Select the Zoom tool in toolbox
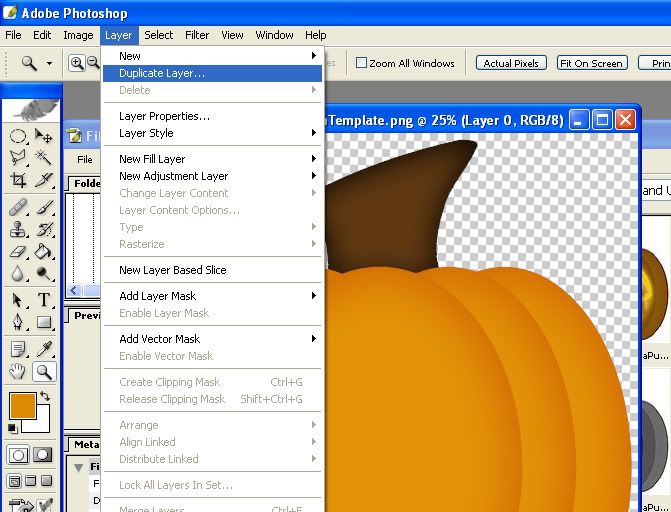The height and width of the screenshot is (512, 671). pyautogui.click(x=44, y=372)
